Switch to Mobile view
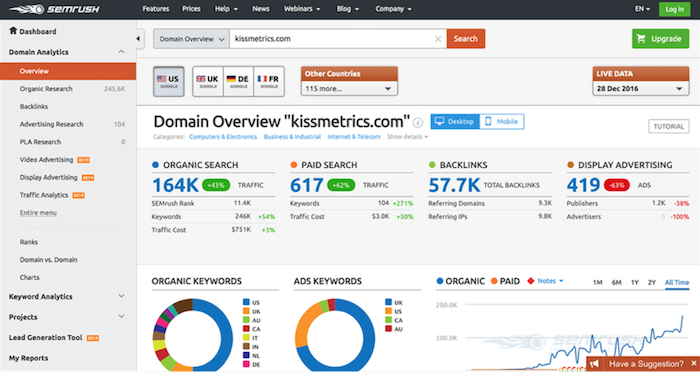Image resolution: width=700 pixels, height=372 pixels. click(x=502, y=121)
